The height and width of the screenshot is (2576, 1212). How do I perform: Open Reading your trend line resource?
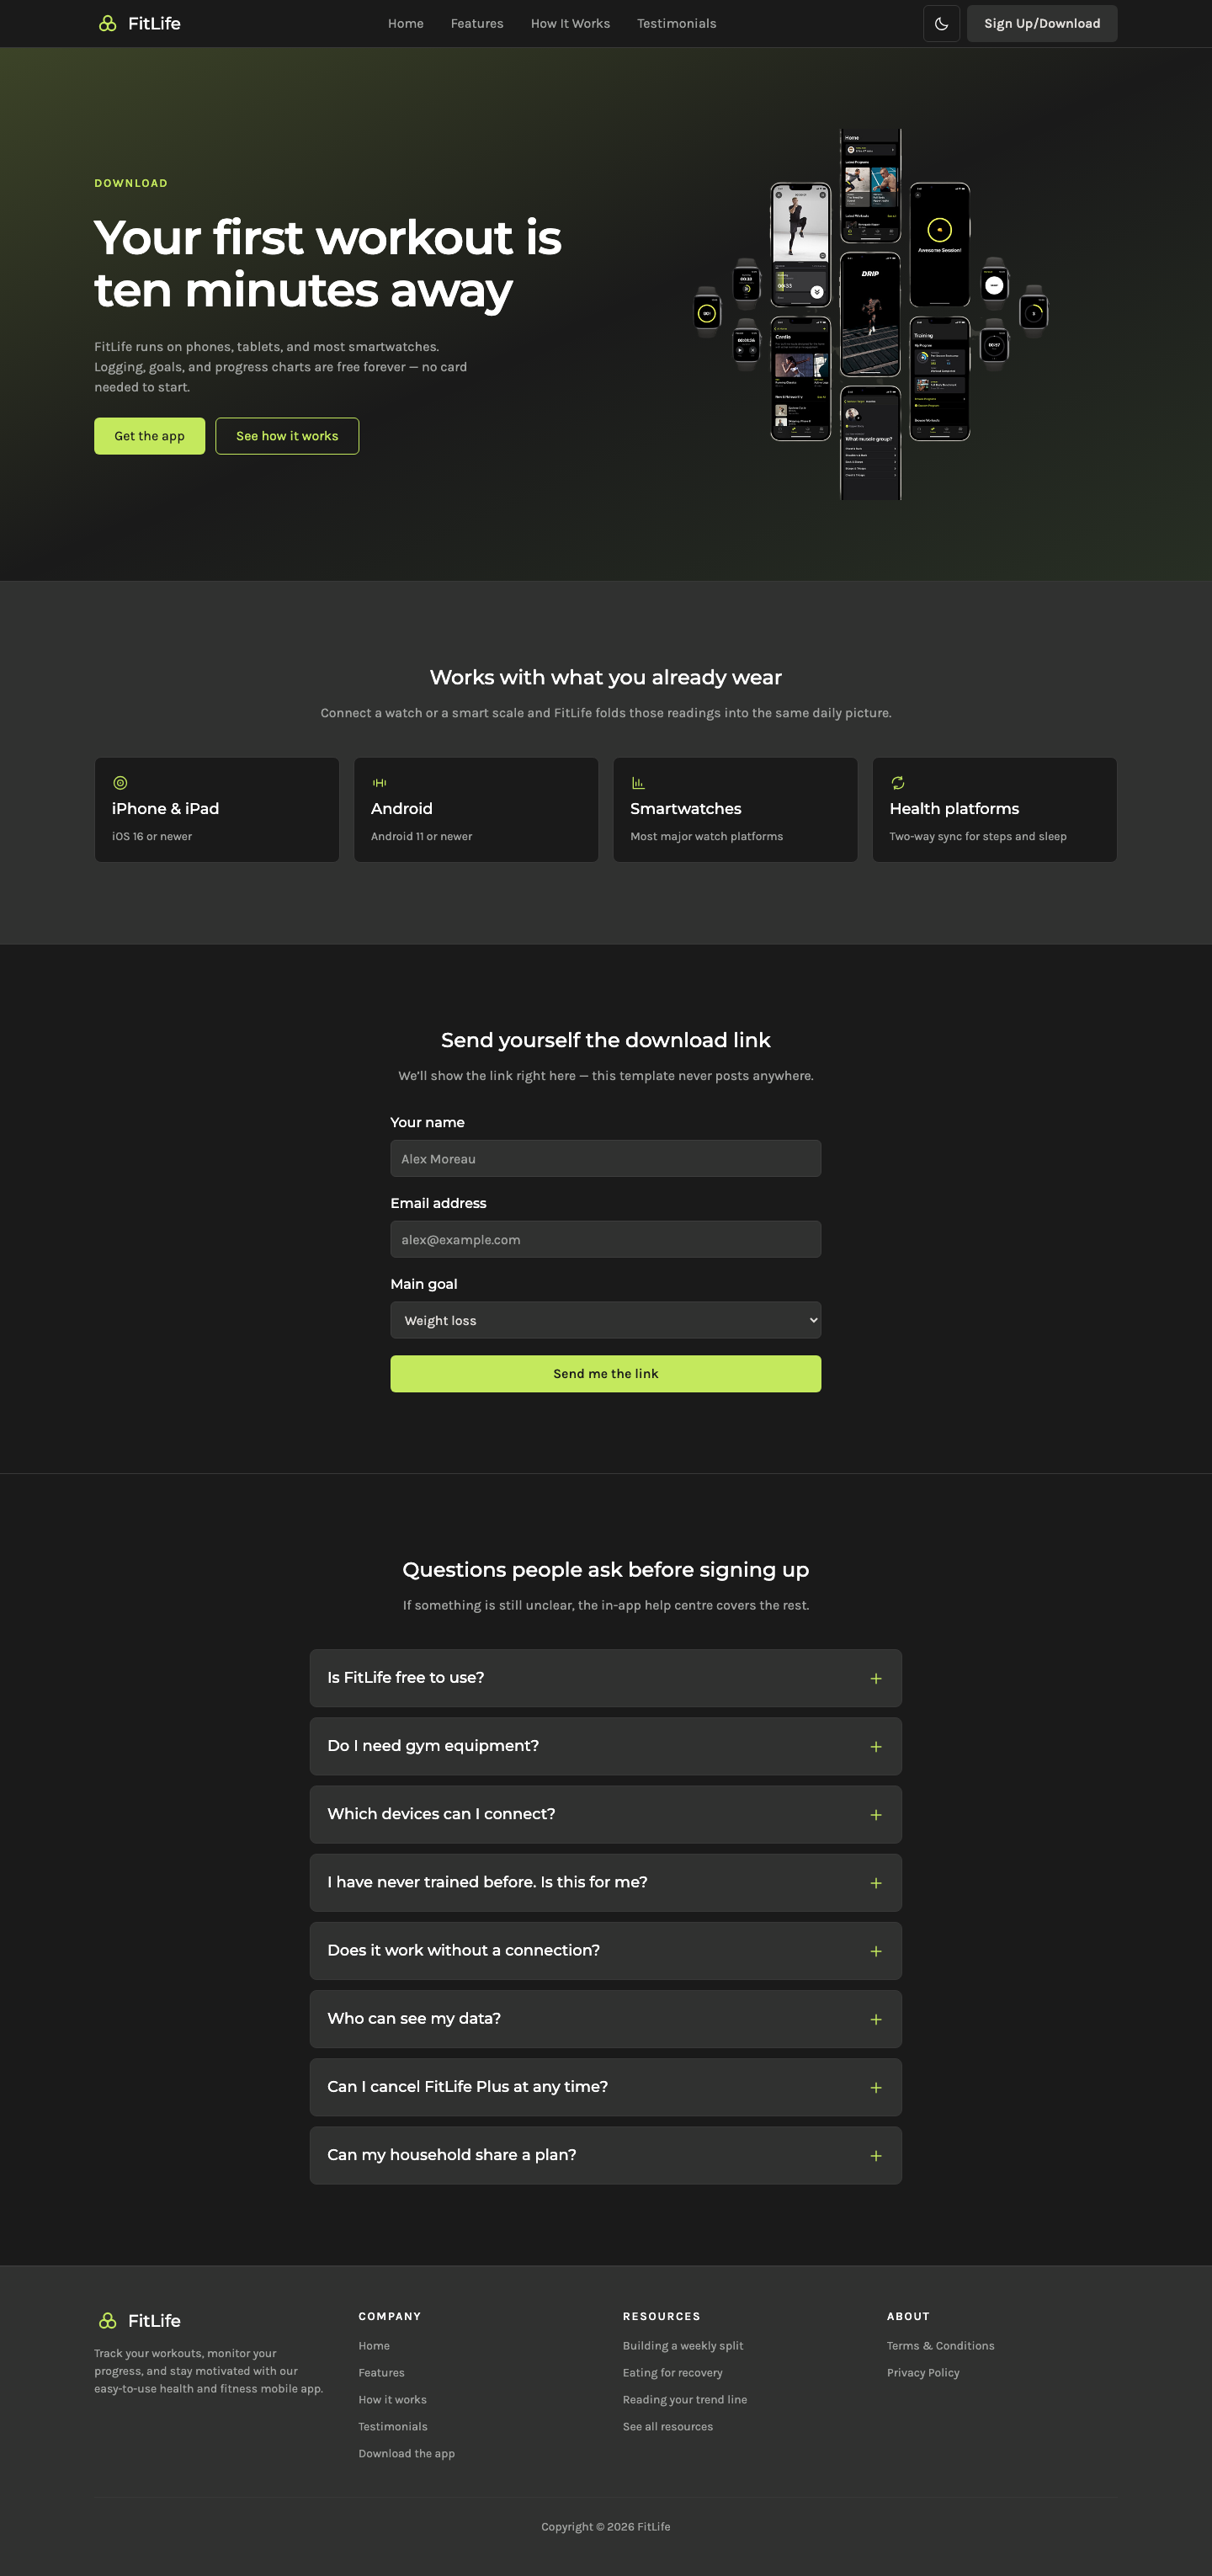(x=684, y=2400)
